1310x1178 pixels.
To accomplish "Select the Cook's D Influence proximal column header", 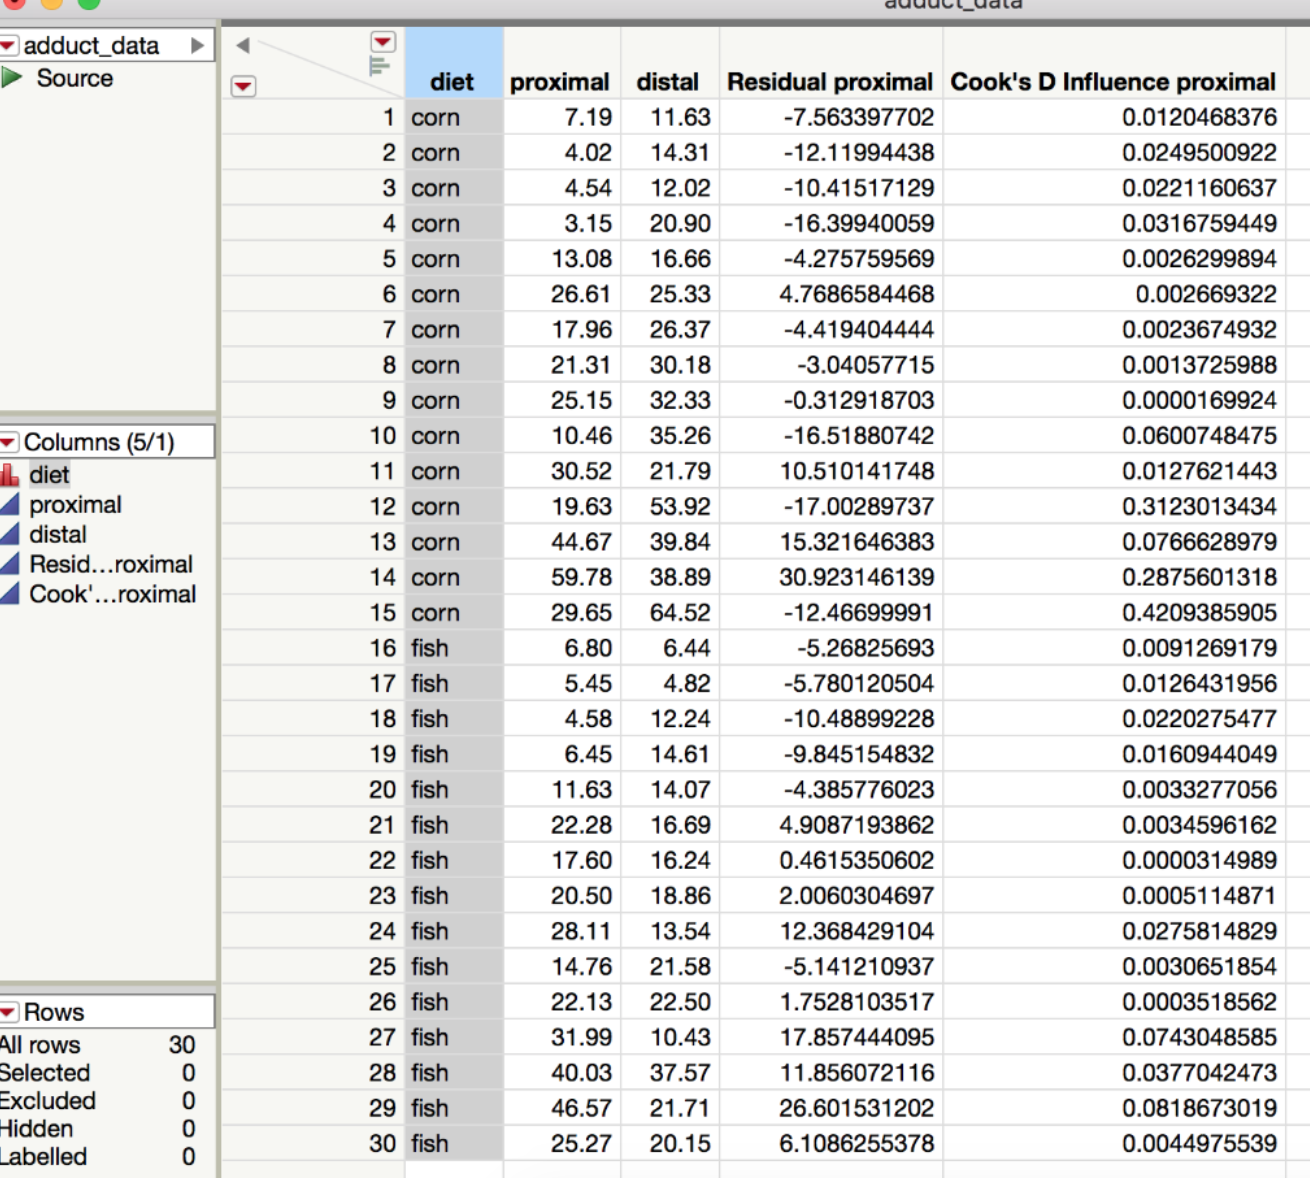I will coord(1112,82).
